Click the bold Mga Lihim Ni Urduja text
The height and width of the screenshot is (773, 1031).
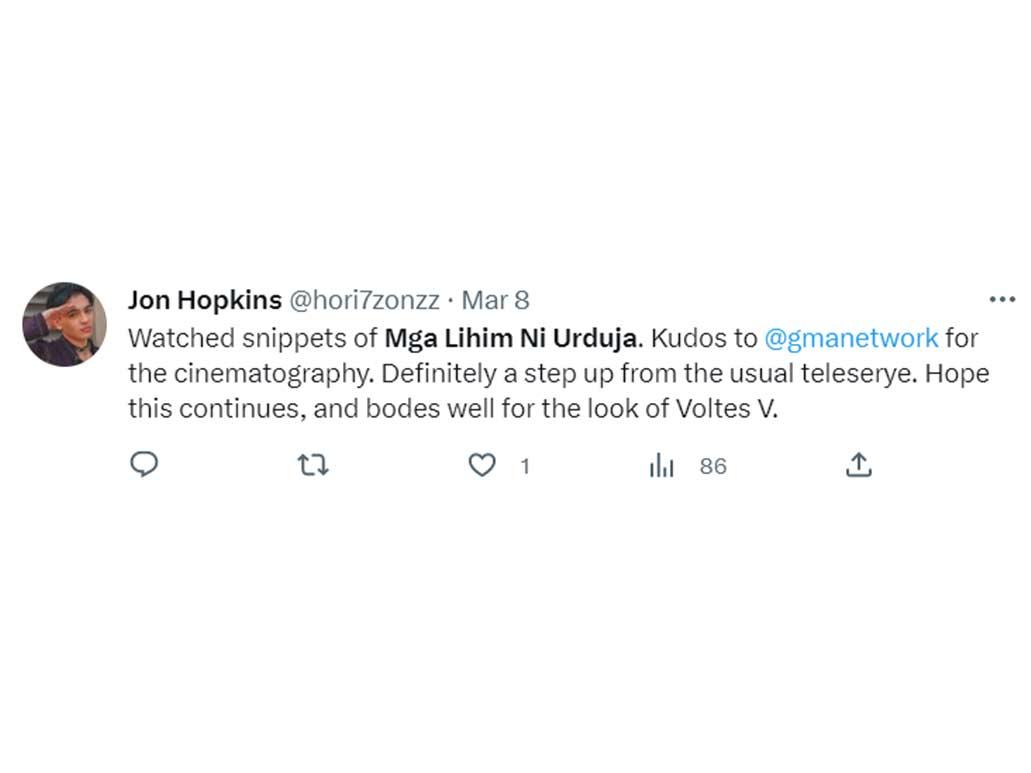pos(510,338)
